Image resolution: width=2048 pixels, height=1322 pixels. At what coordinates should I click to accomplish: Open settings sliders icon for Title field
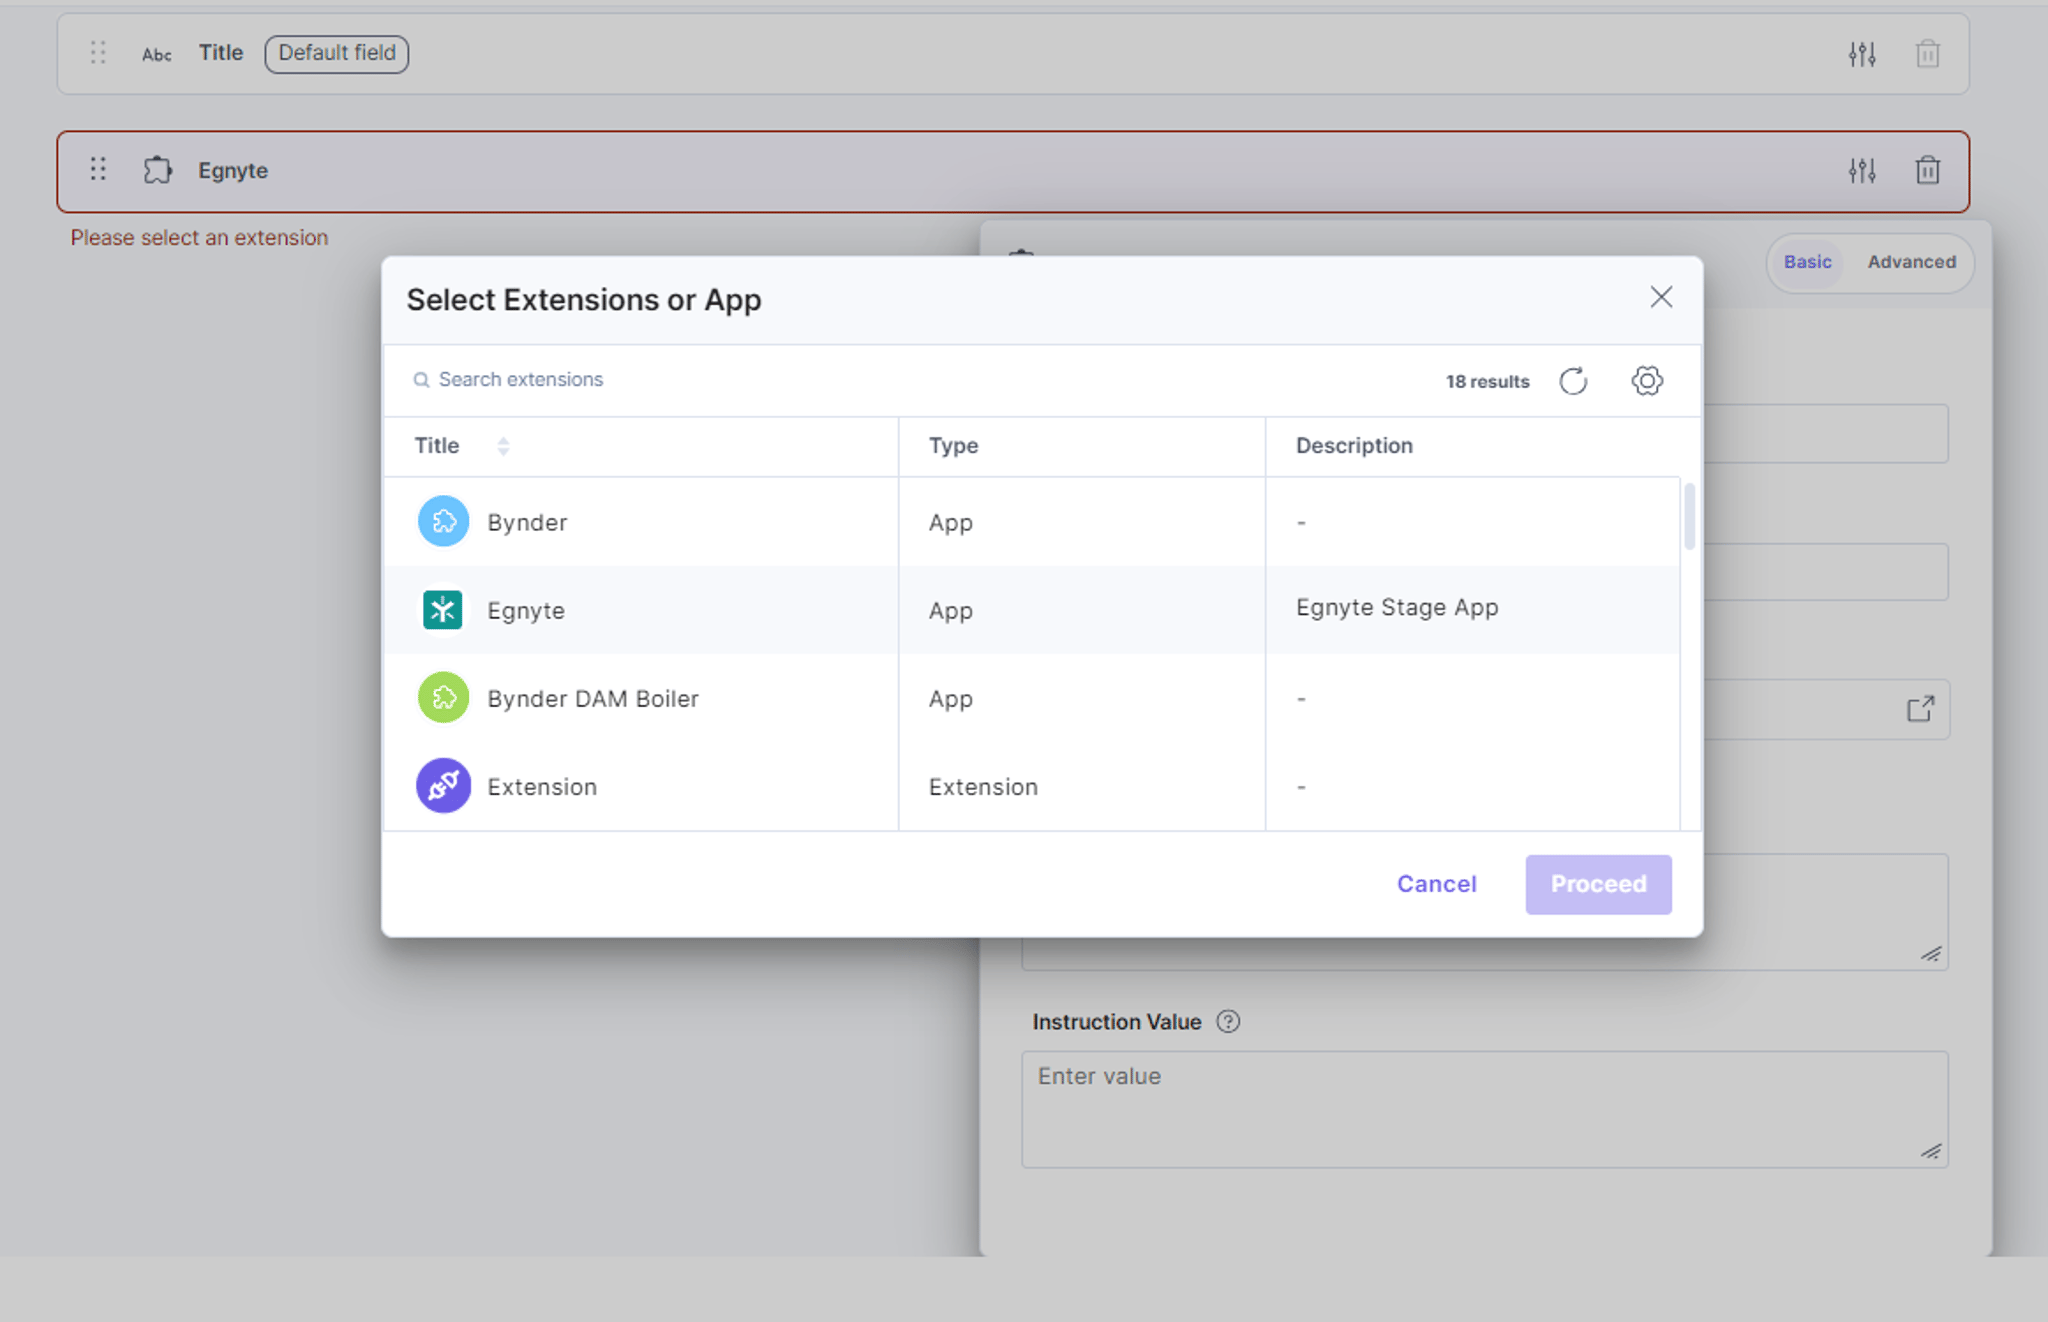(1862, 54)
